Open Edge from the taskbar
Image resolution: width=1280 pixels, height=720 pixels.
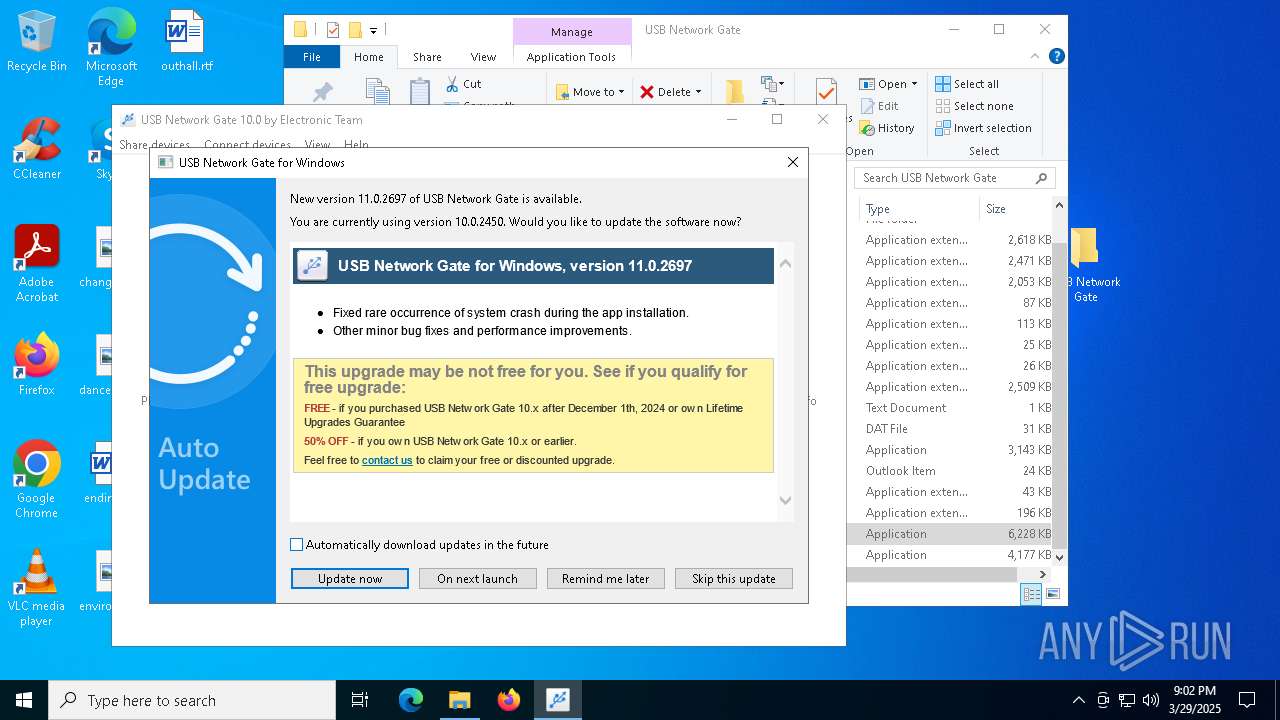point(411,700)
